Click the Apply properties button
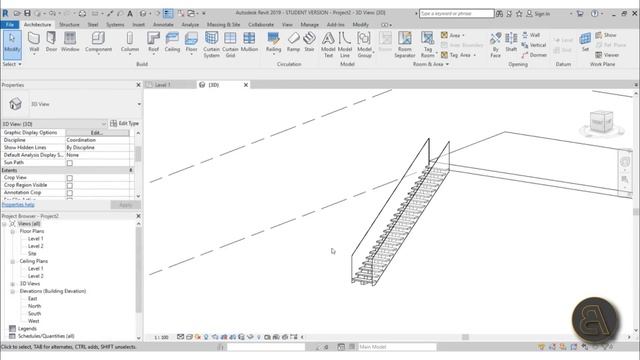 (125, 204)
